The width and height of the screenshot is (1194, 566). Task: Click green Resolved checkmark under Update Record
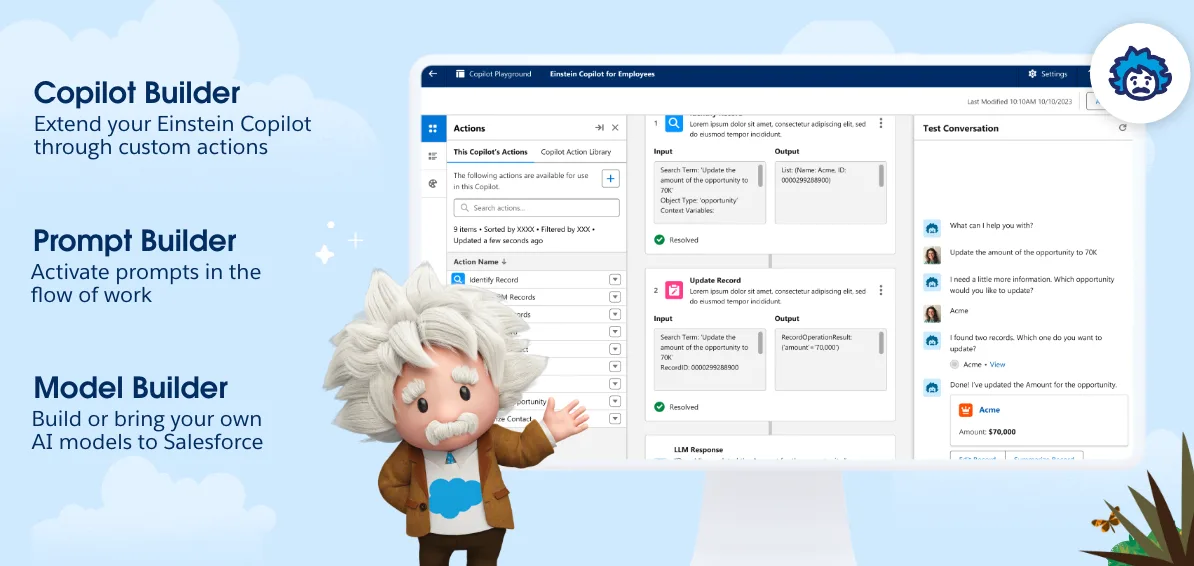[659, 407]
